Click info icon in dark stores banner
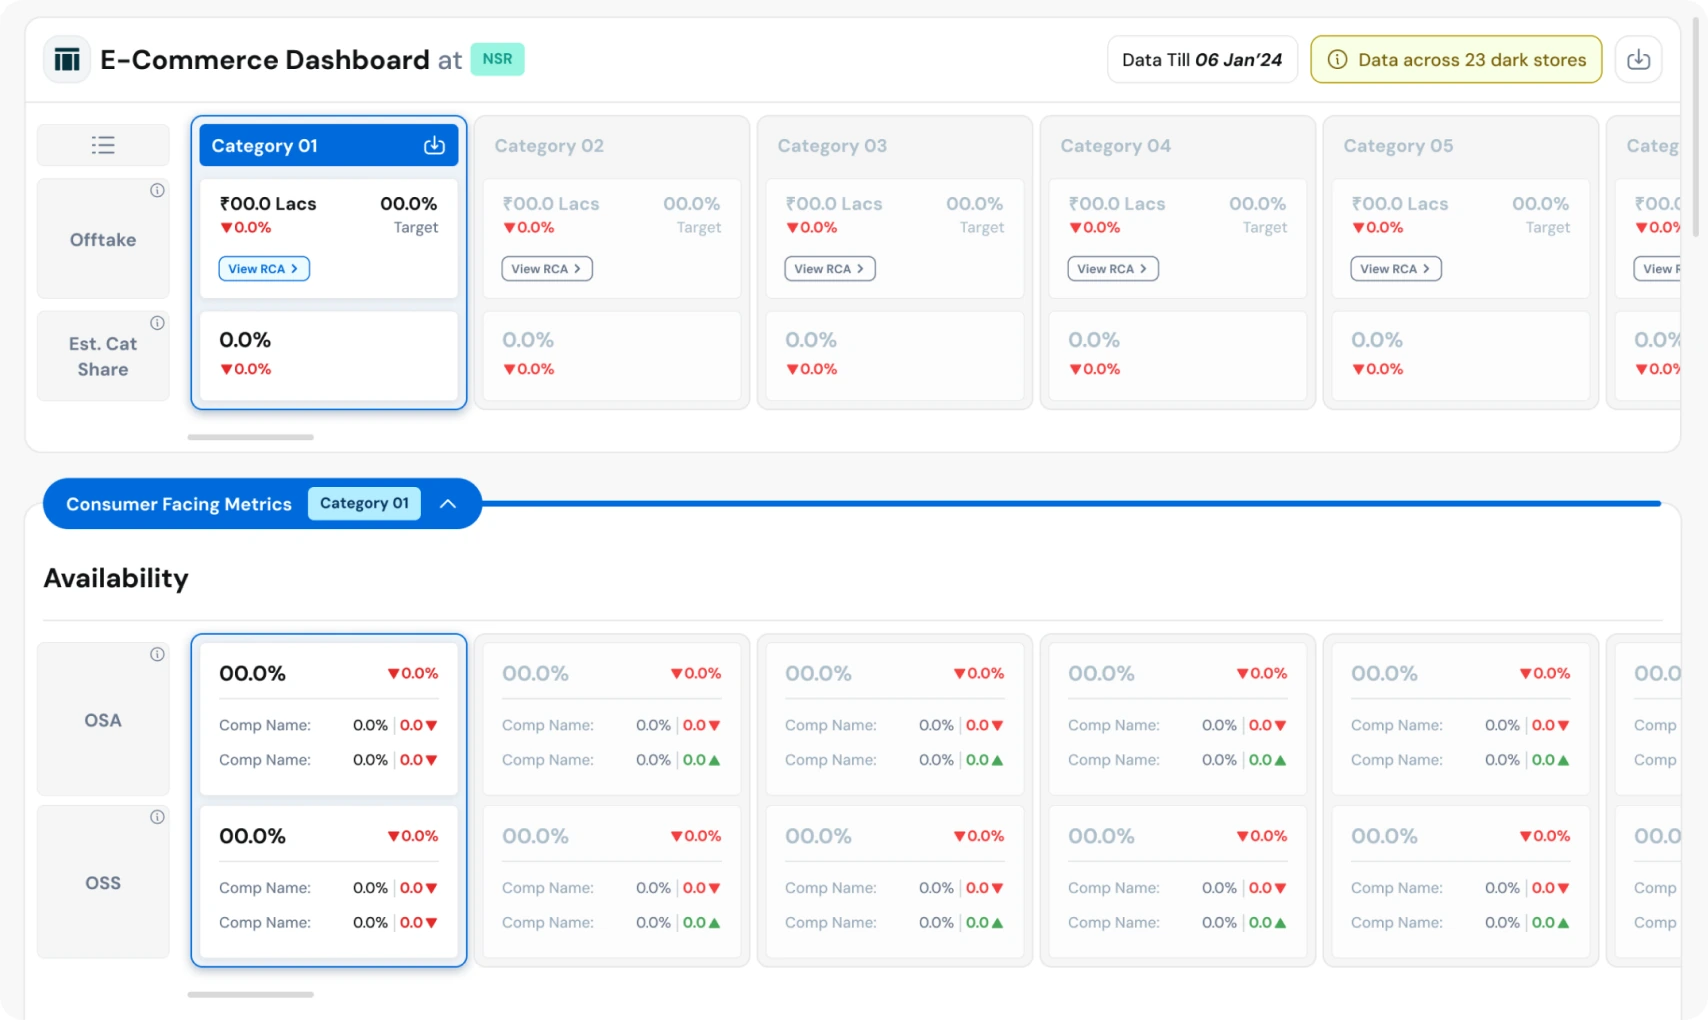 (x=1337, y=60)
